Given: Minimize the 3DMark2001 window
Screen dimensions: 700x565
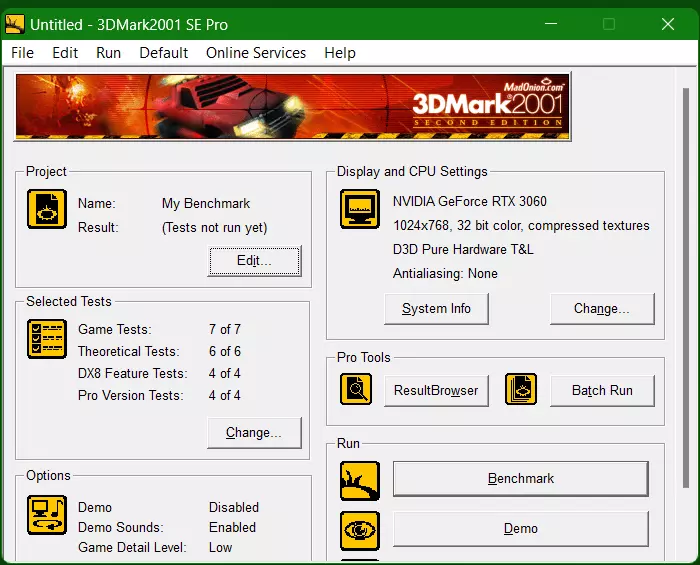Looking at the screenshot, I should pyautogui.click(x=551, y=24).
